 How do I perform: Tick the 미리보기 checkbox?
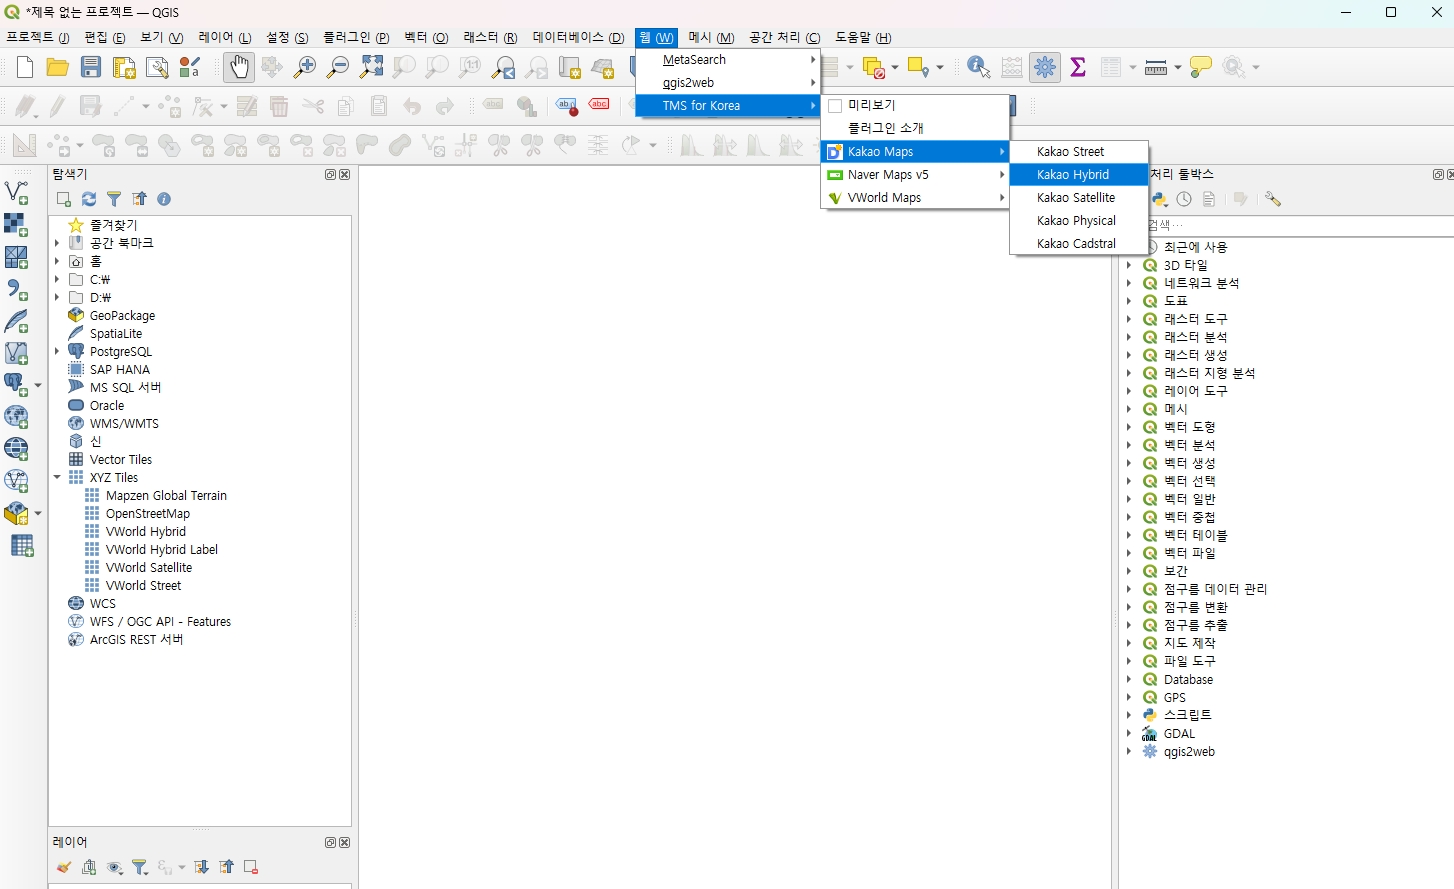[x=835, y=105]
